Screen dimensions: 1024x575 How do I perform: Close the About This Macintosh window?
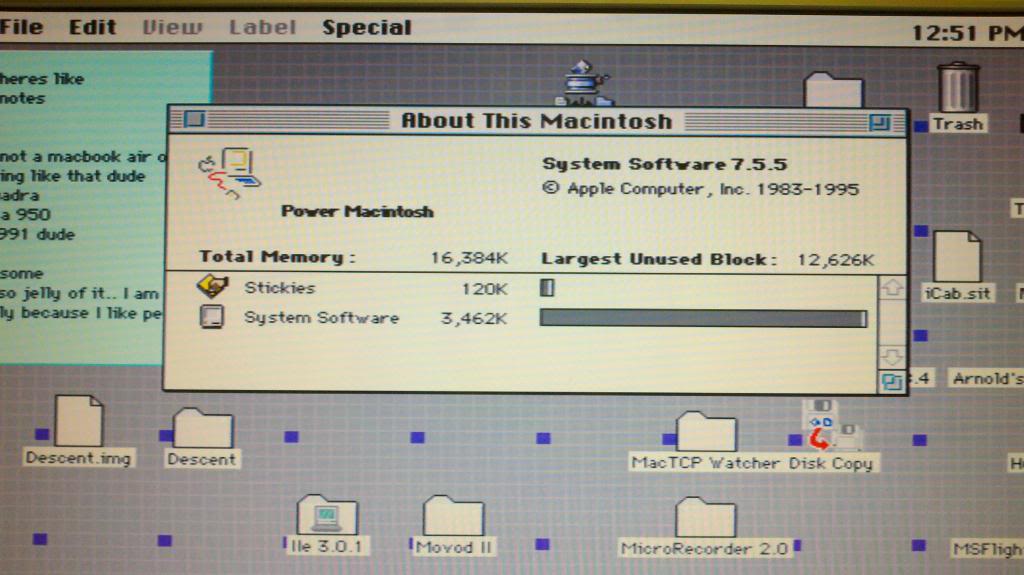(x=194, y=120)
